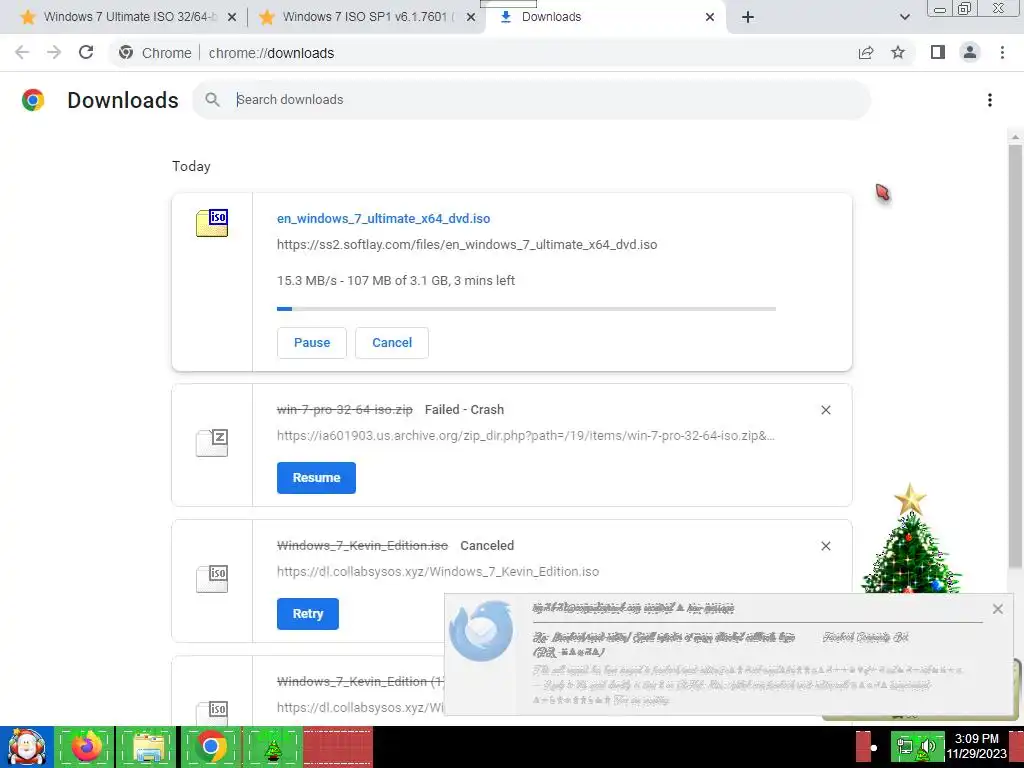1024x768 pixels.
Task: Open the Downloads page more actions menu
Action: pos(990,100)
